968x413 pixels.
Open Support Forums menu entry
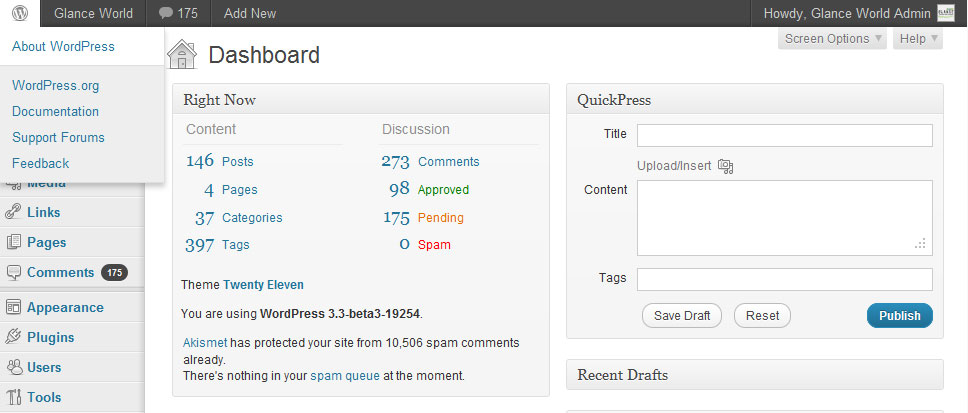[59, 138]
